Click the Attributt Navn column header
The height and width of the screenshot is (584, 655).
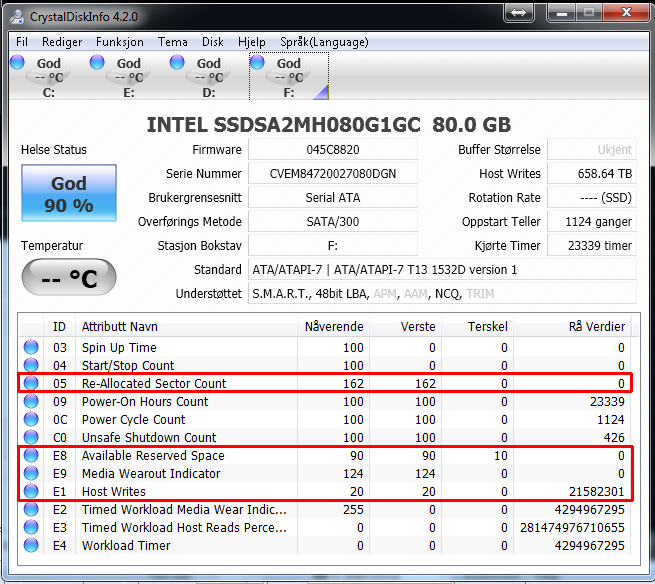click(x=186, y=326)
